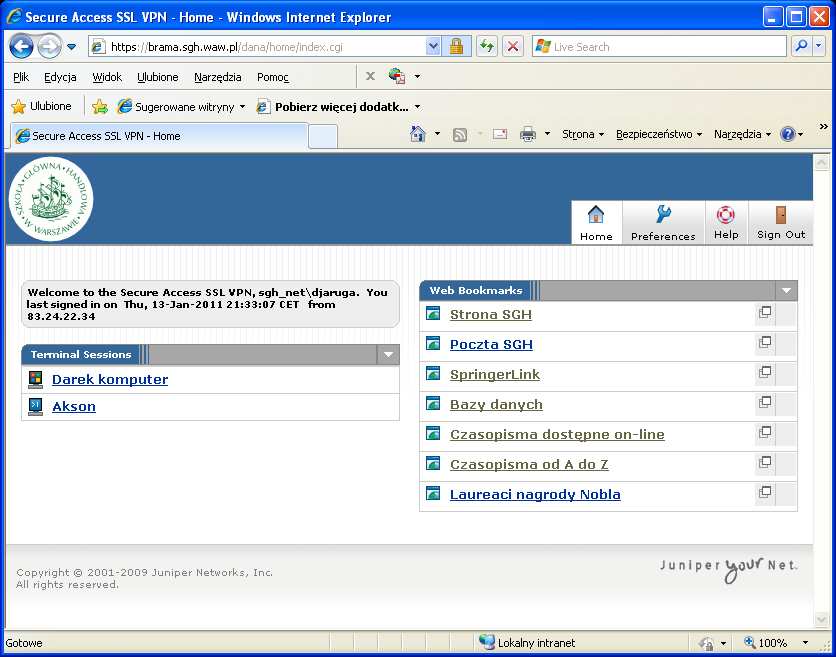Click the address bar URL field
The width and height of the screenshot is (836, 657).
(x=258, y=47)
